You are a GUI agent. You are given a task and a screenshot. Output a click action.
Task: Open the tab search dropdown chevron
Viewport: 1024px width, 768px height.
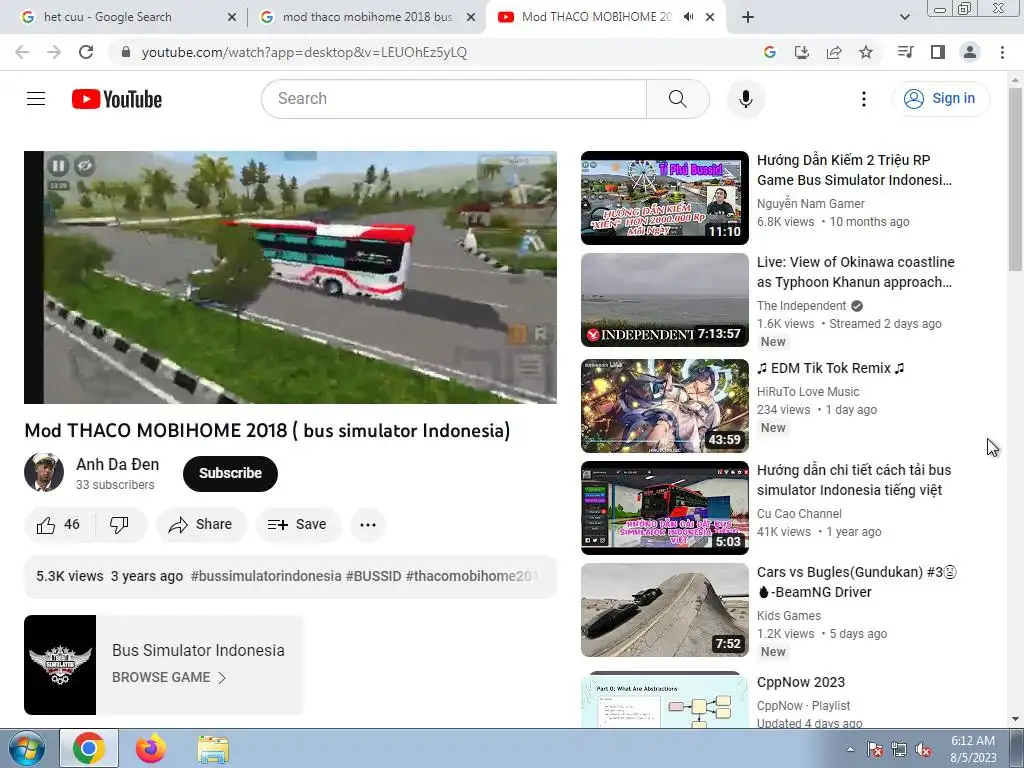pyautogui.click(x=904, y=17)
